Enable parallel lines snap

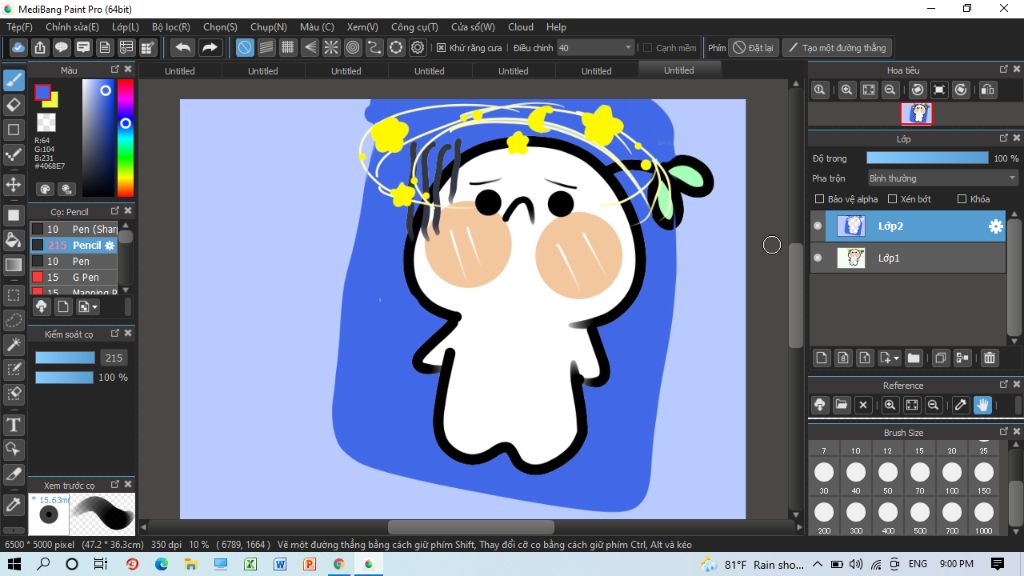coord(266,48)
